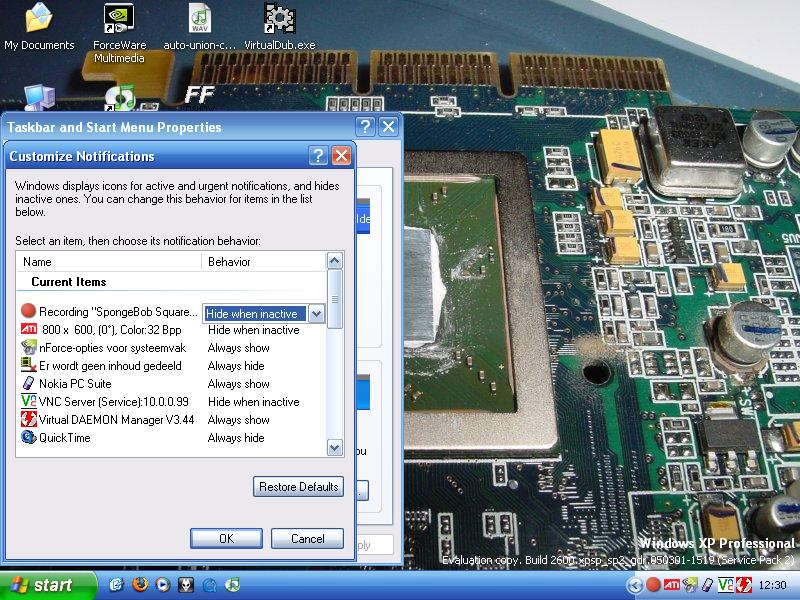Click help button of Taskbar and Start Menu Properties

click(x=365, y=127)
